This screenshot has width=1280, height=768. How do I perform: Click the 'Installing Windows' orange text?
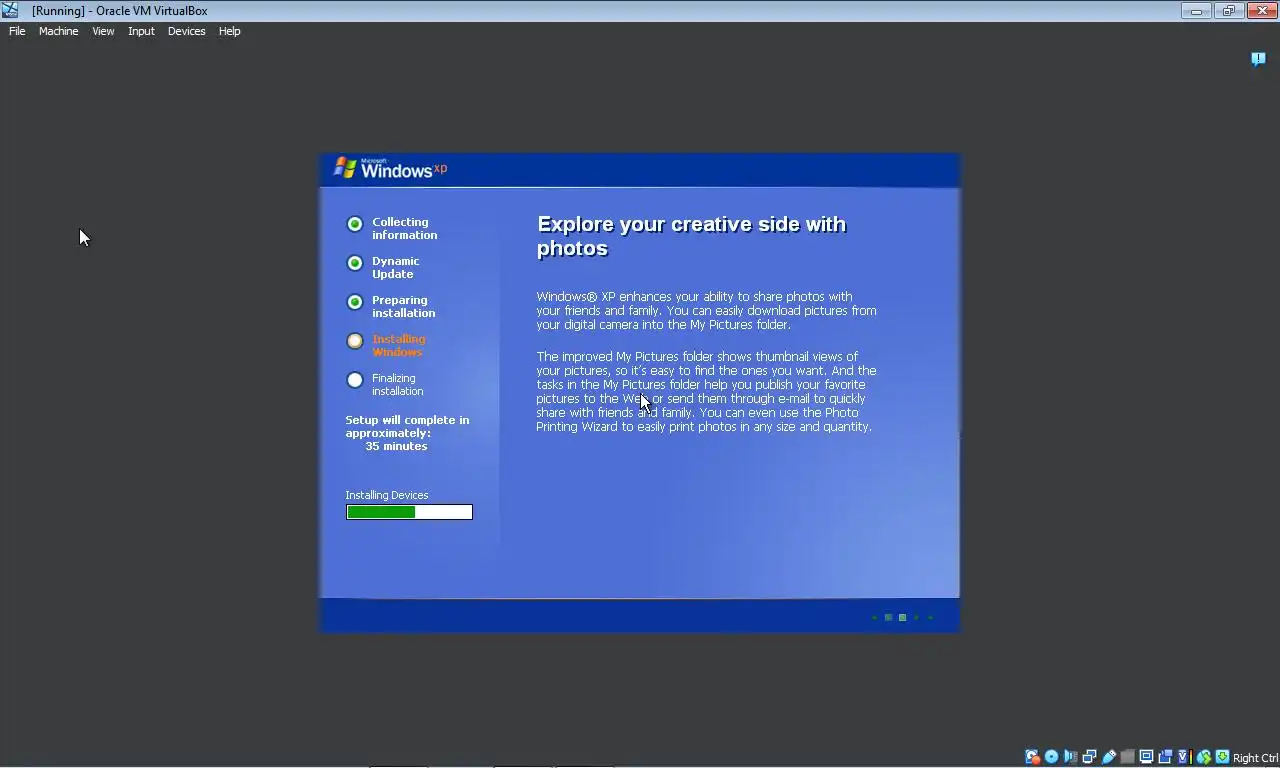coord(398,345)
